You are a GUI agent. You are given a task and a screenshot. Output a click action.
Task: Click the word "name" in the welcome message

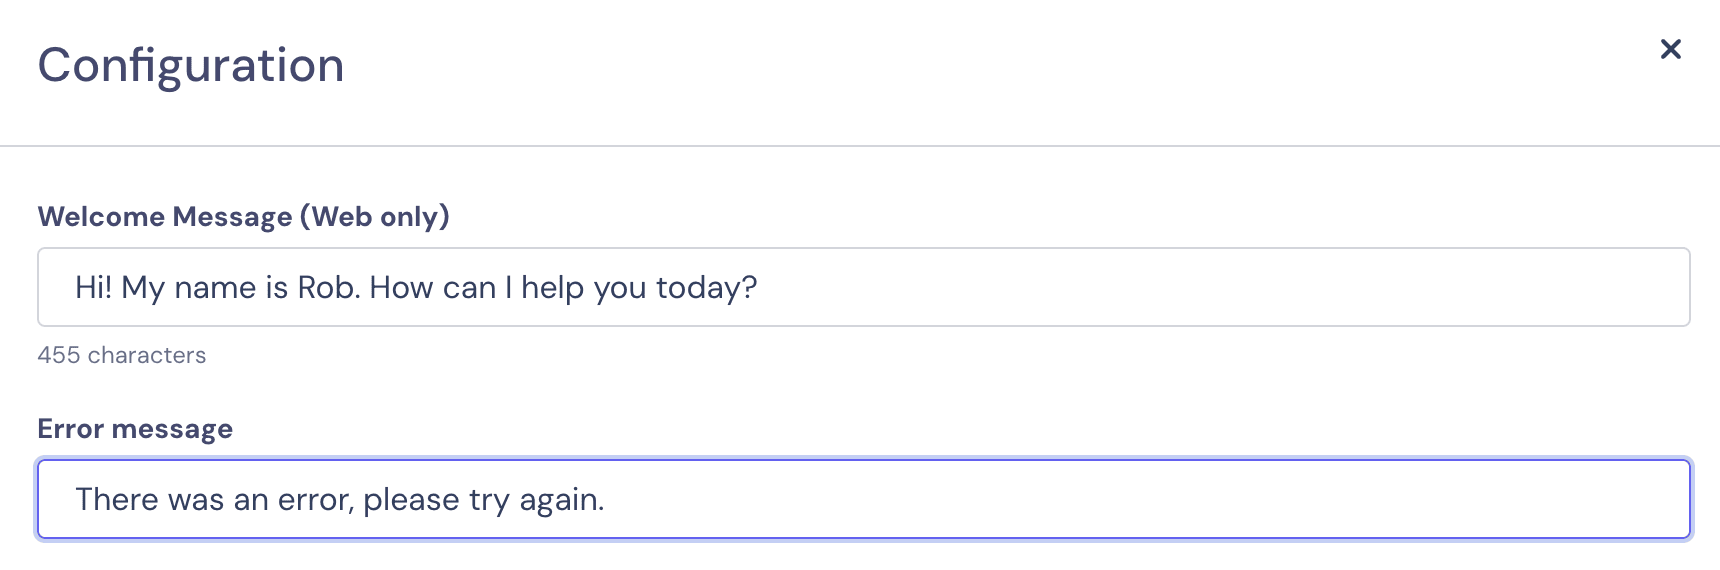pyautogui.click(x=215, y=288)
